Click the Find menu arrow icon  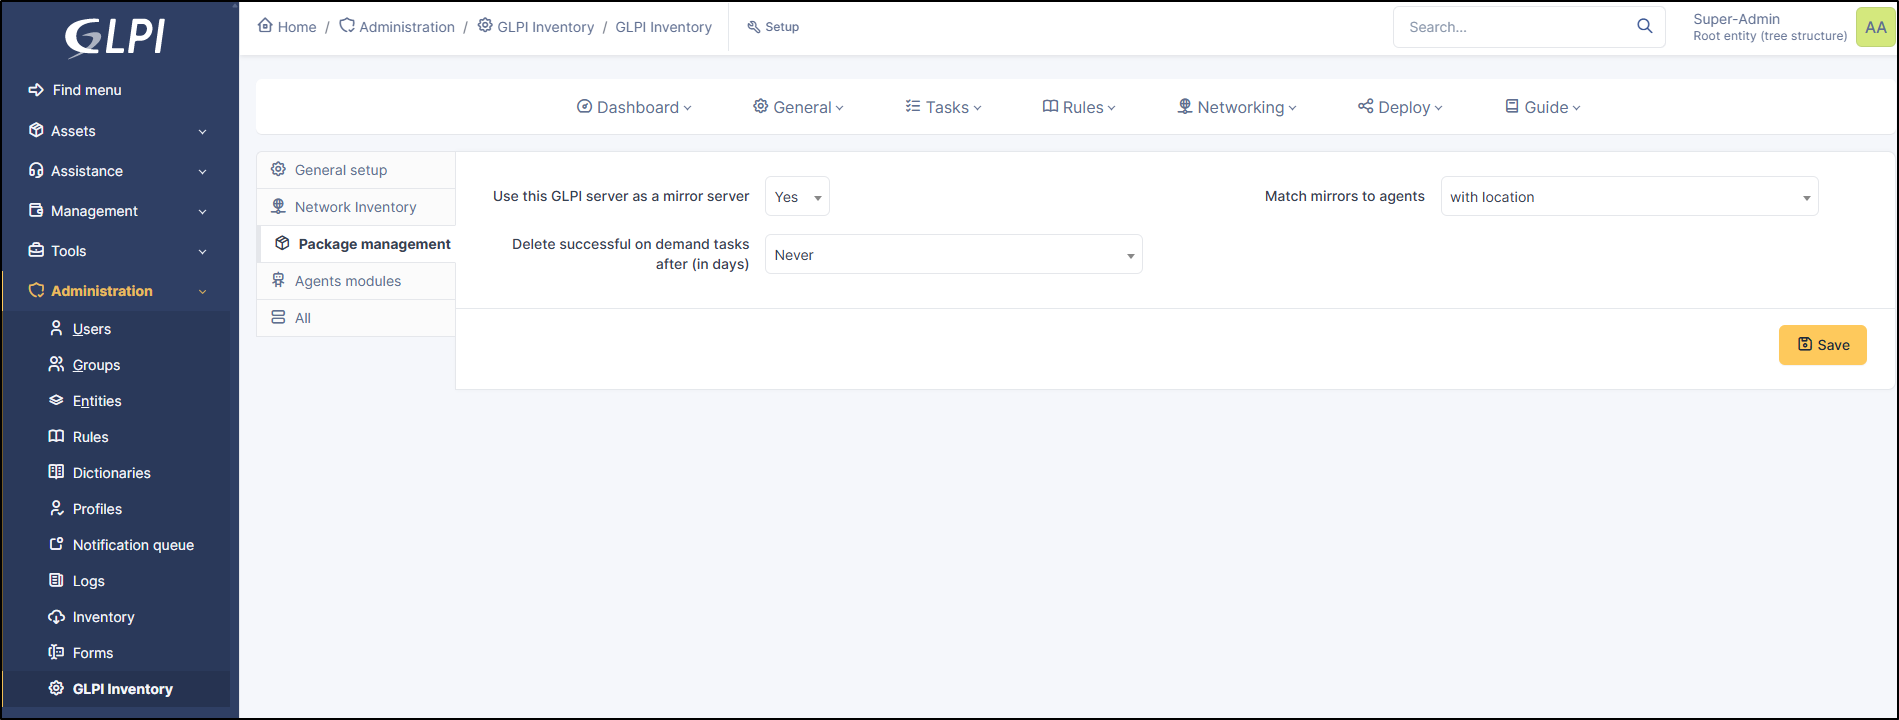(x=36, y=90)
